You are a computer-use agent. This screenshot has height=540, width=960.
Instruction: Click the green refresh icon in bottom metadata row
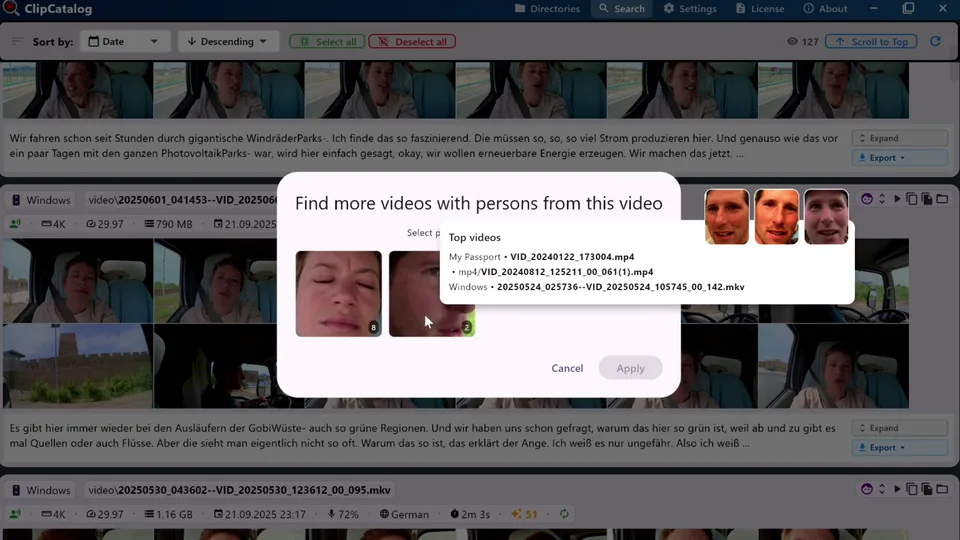click(564, 514)
